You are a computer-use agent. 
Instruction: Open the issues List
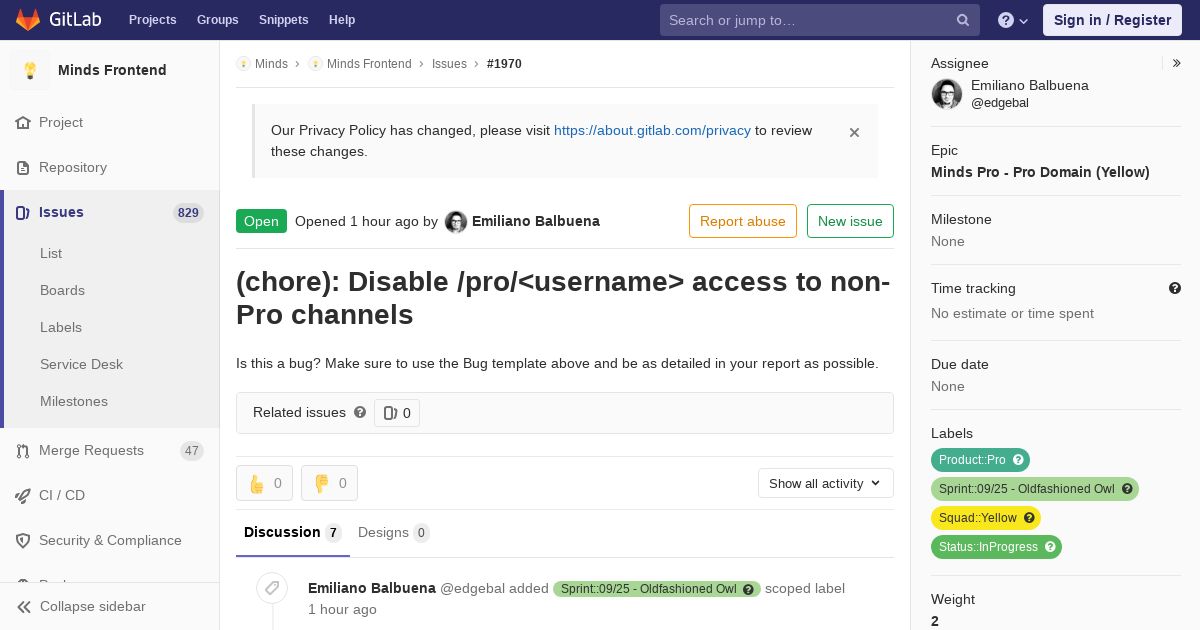point(51,253)
